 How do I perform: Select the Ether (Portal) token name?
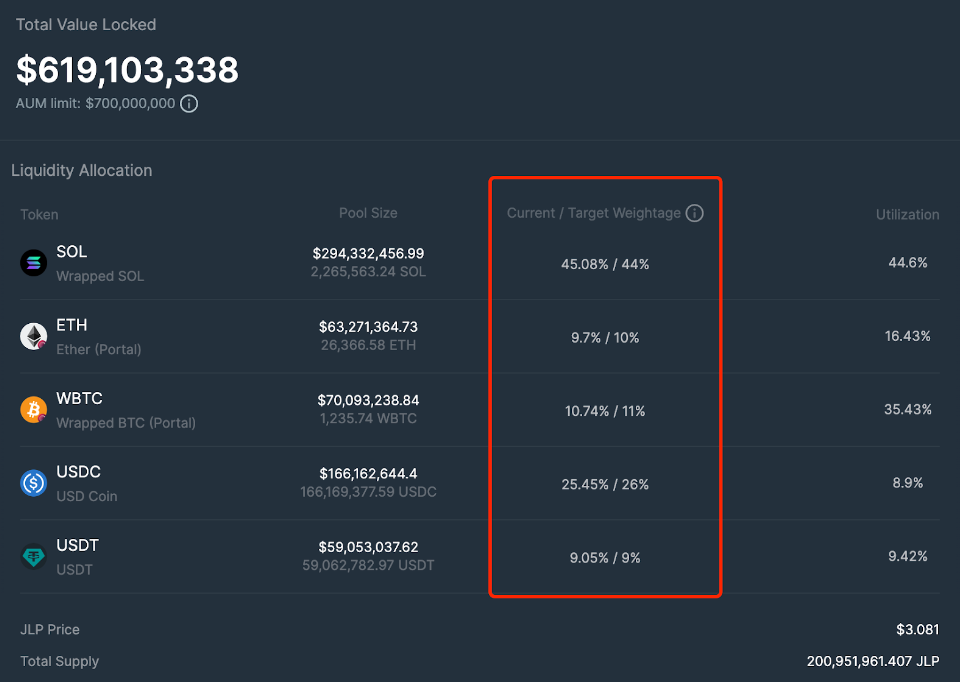[x=98, y=349]
